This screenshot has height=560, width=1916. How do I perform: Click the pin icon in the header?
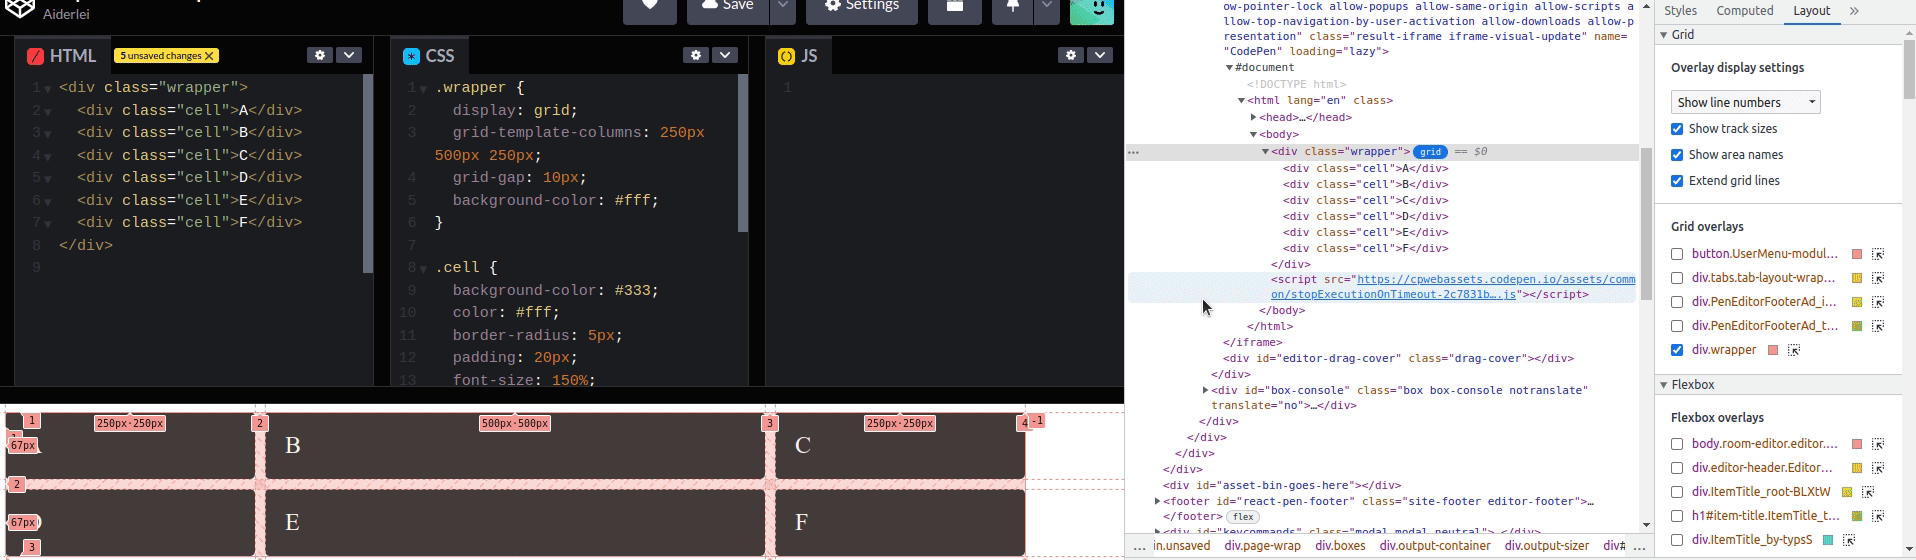pyautogui.click(x=1013, y=7)
